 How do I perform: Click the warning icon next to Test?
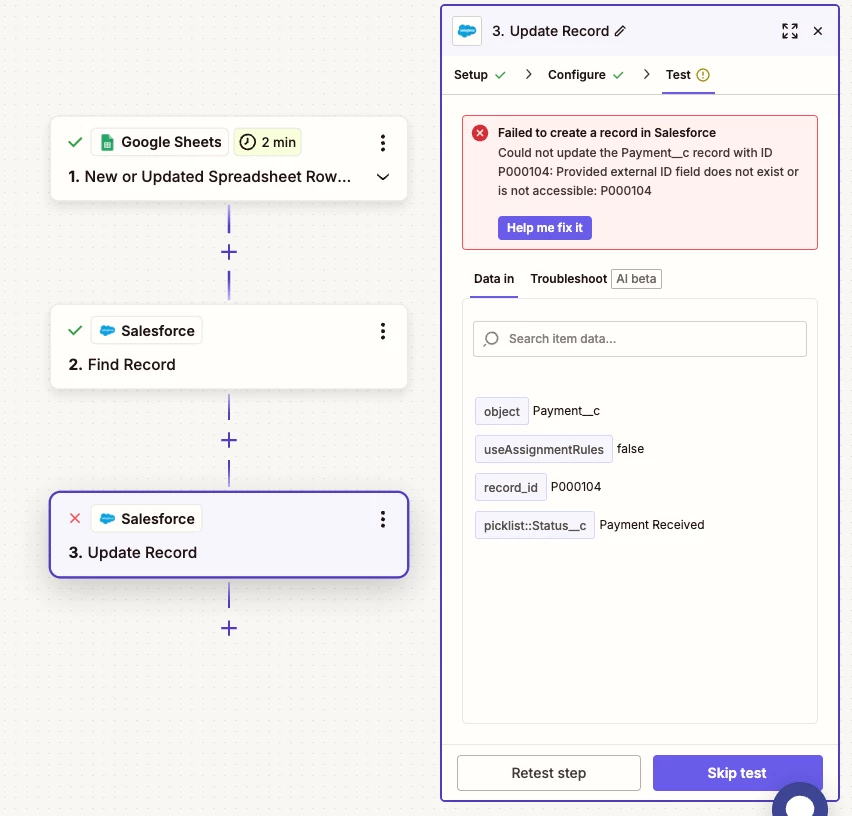(x=703, y=75)
